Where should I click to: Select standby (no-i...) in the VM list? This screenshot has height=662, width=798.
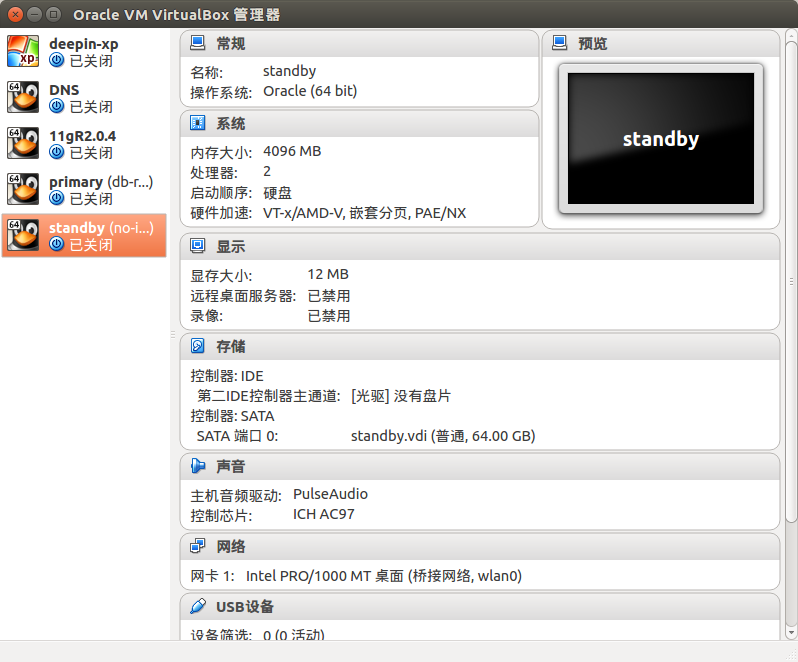point(84,235)
